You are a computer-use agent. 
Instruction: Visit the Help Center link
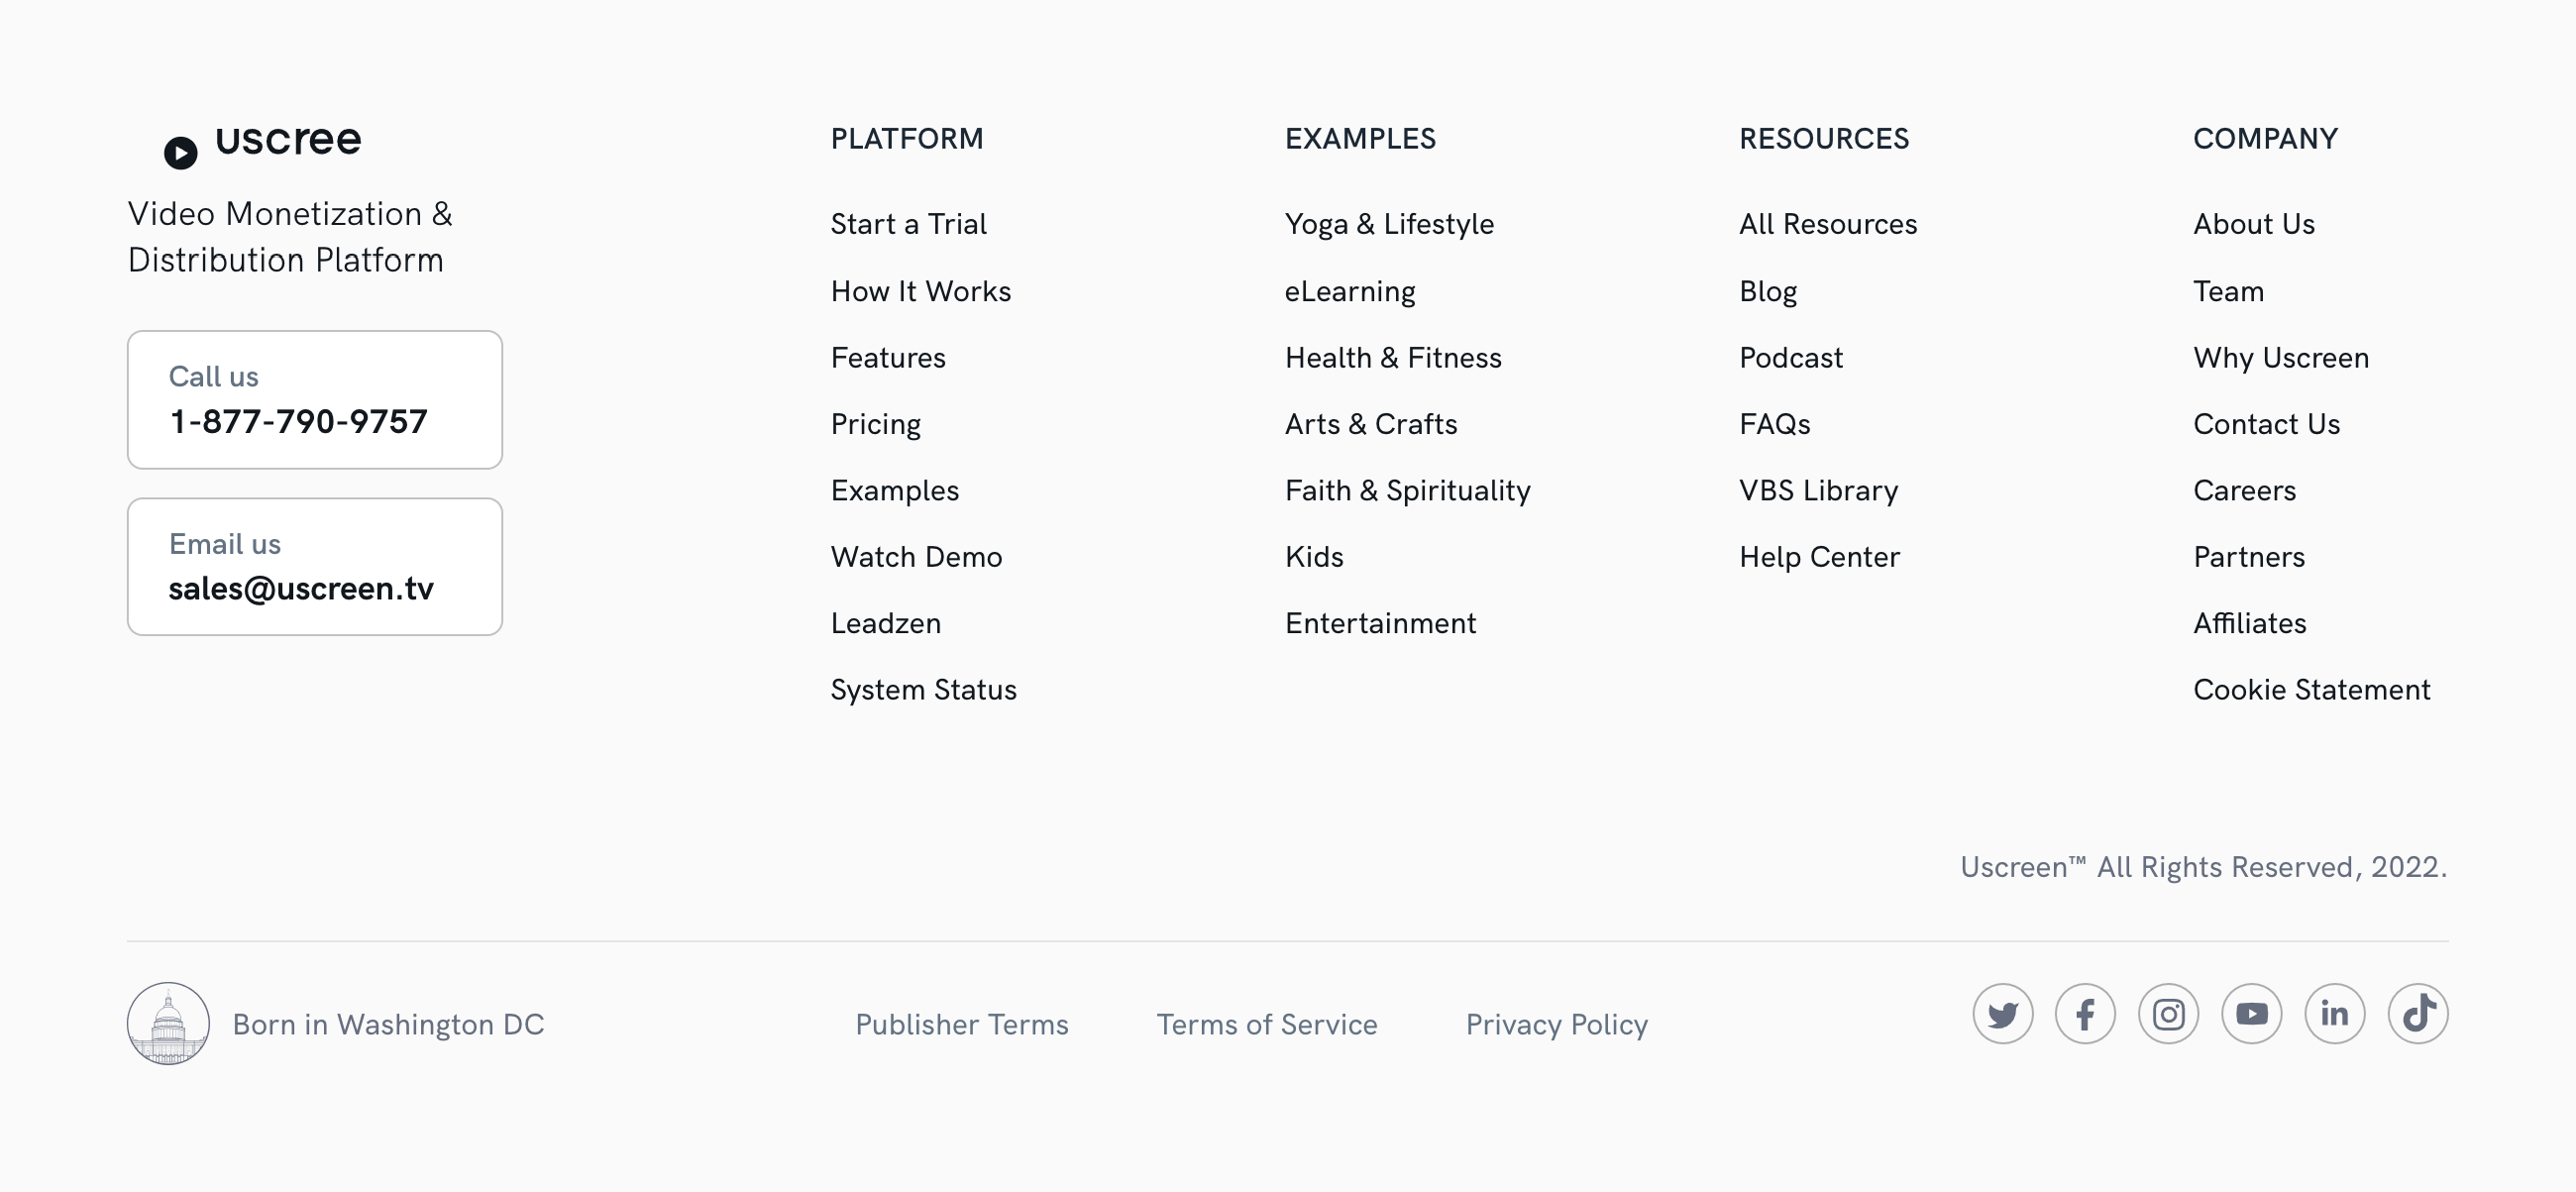[1819, 557]
